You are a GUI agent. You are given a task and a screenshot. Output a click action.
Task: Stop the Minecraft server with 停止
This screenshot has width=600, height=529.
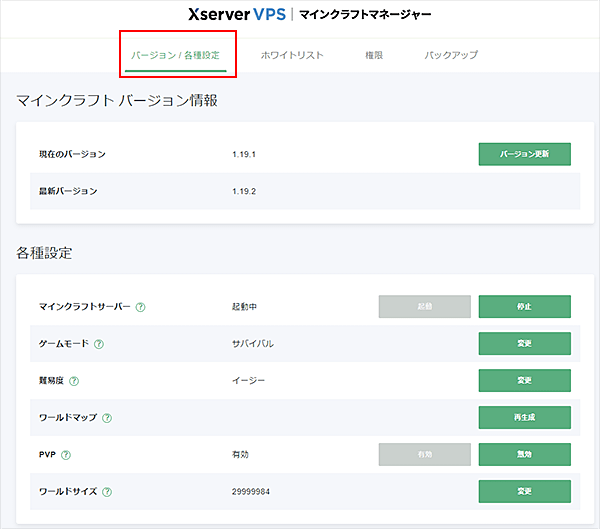525,306
